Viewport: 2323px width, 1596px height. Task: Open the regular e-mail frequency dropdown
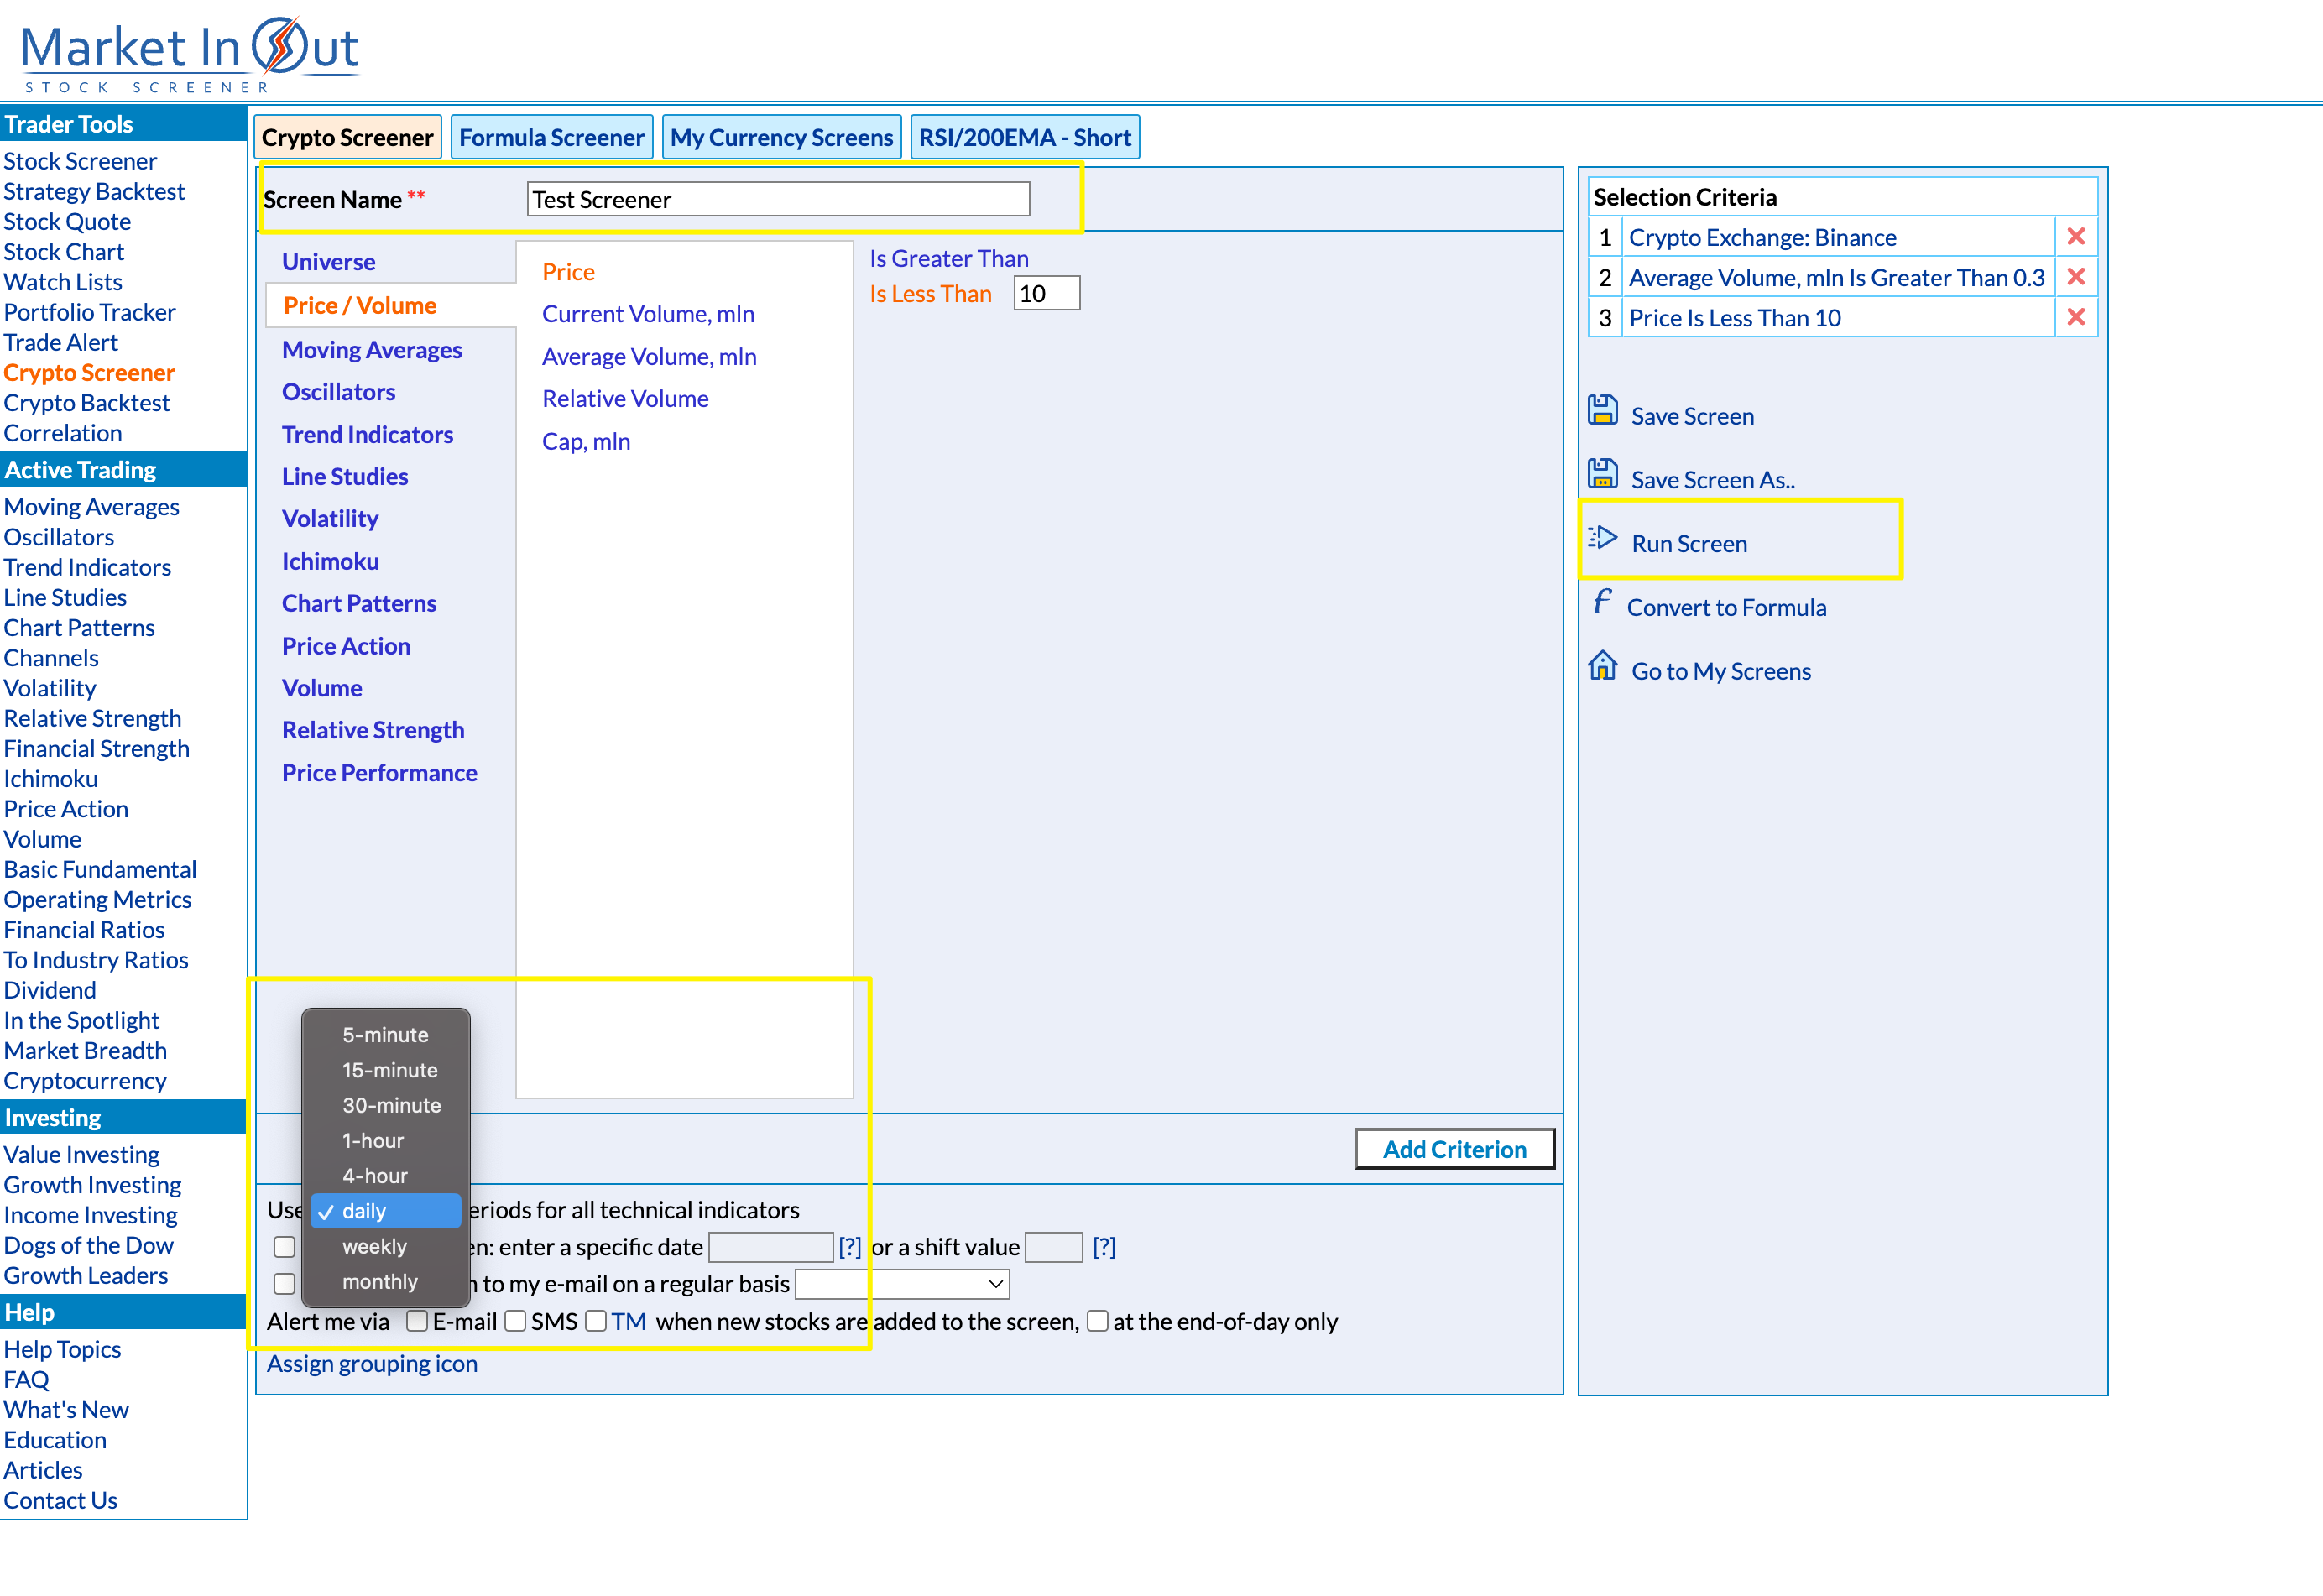pyautogui.click(x=901, y=1284)
